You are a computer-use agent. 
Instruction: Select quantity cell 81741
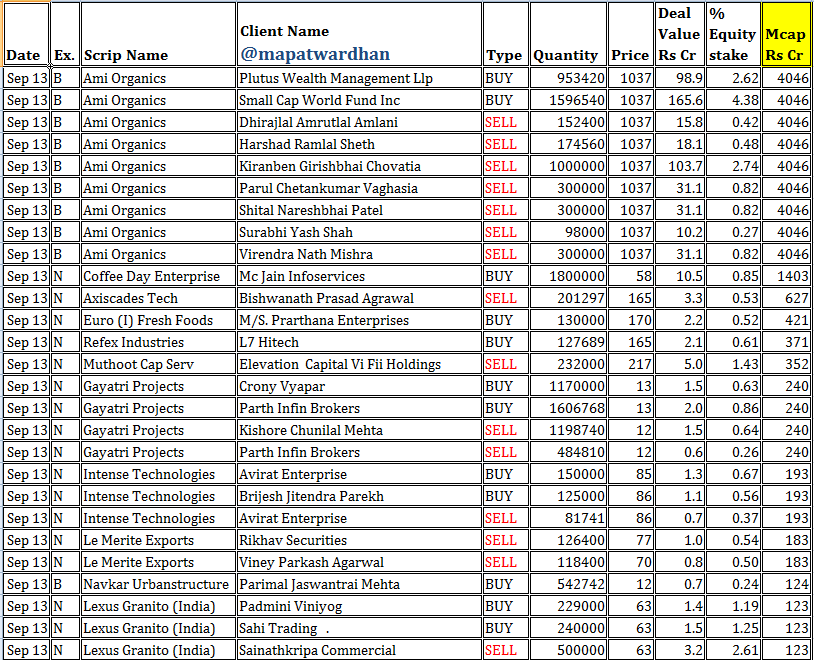click(x=568, y=518)
